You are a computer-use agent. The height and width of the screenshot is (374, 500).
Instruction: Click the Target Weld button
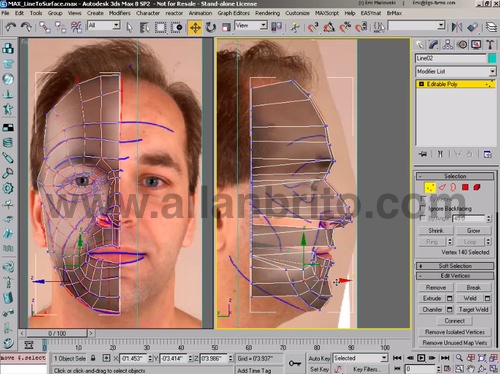click(x=473, y=309)
